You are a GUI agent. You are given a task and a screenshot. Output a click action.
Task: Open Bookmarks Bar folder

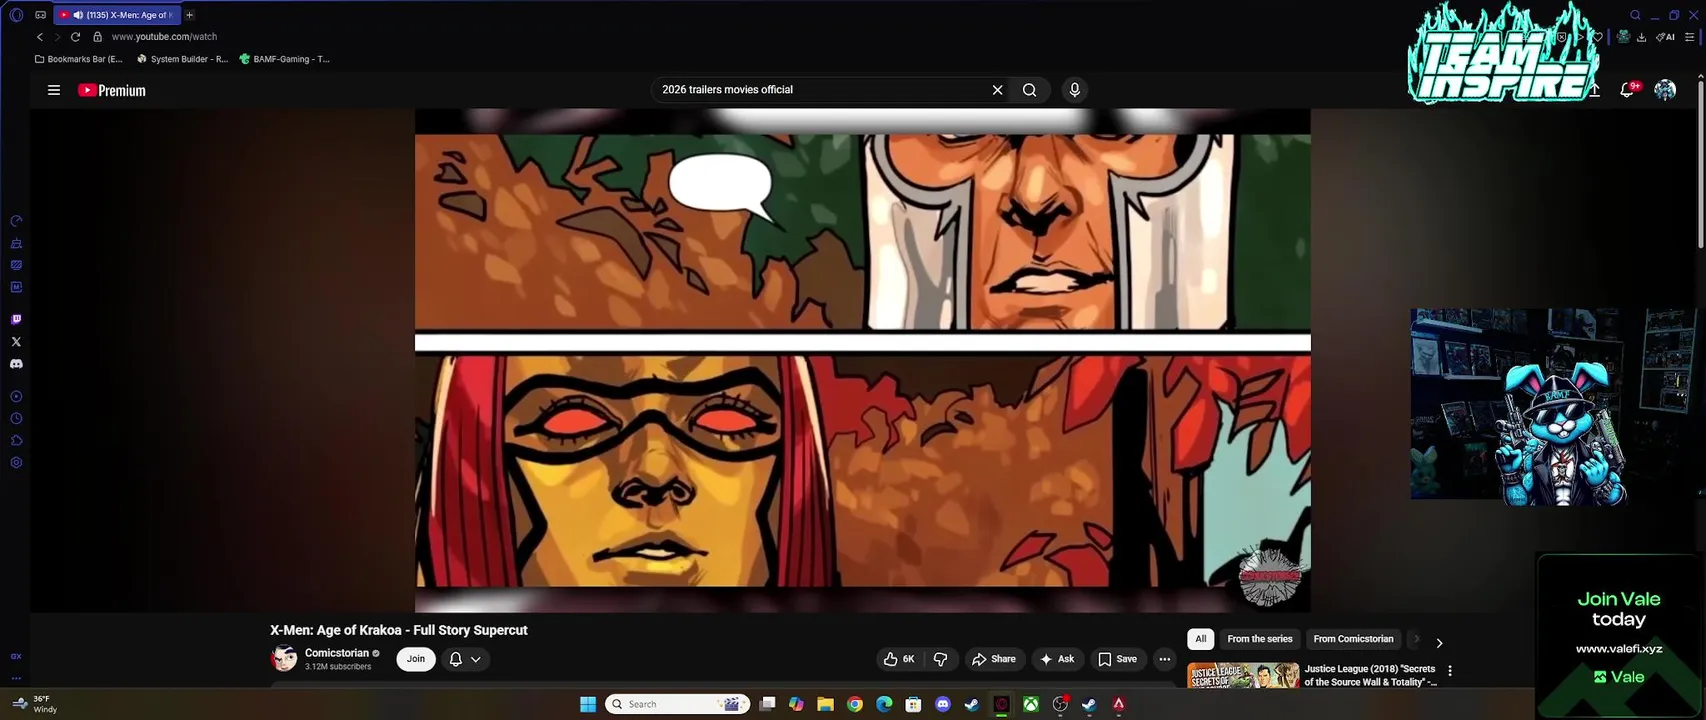(79, 59)
